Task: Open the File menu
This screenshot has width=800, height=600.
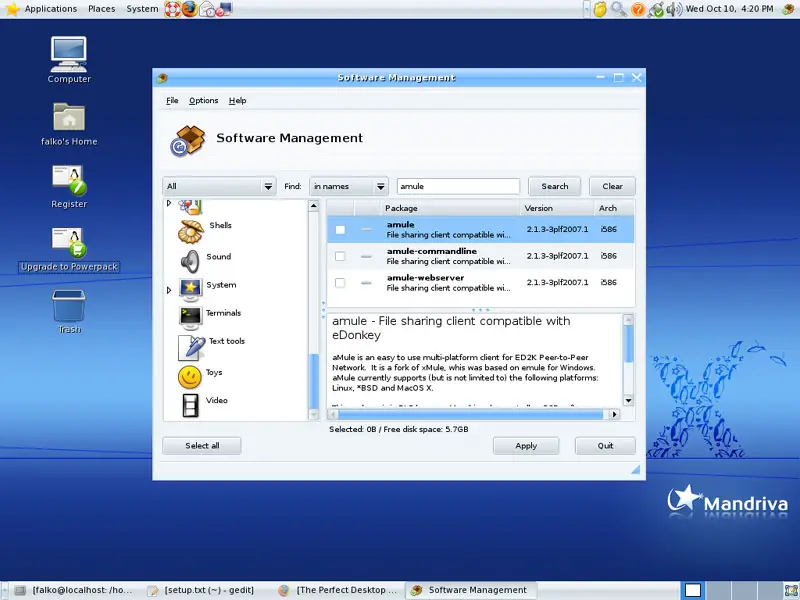Action: tap(172, 101)
